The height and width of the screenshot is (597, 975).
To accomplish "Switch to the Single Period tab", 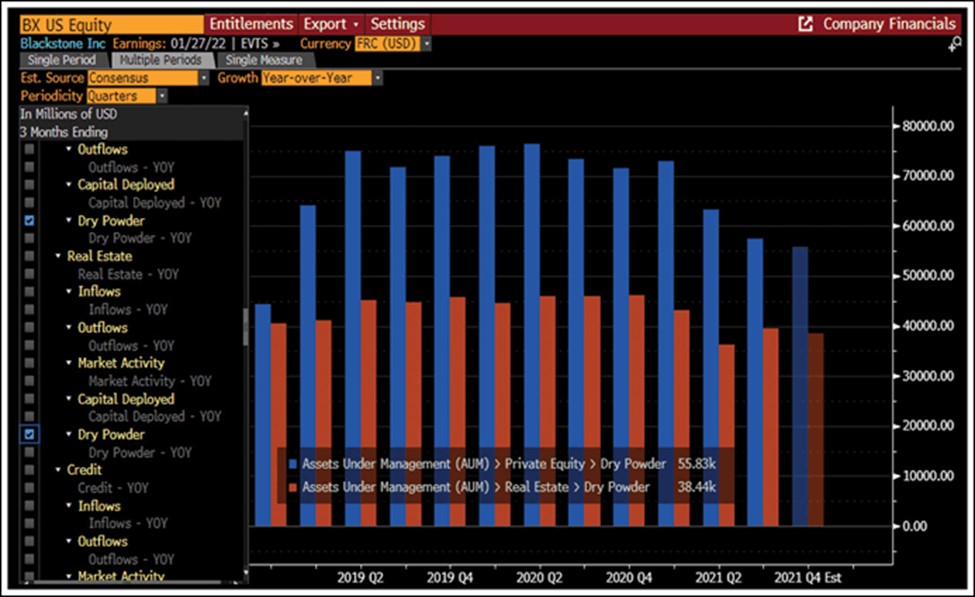I will (56, 60).
